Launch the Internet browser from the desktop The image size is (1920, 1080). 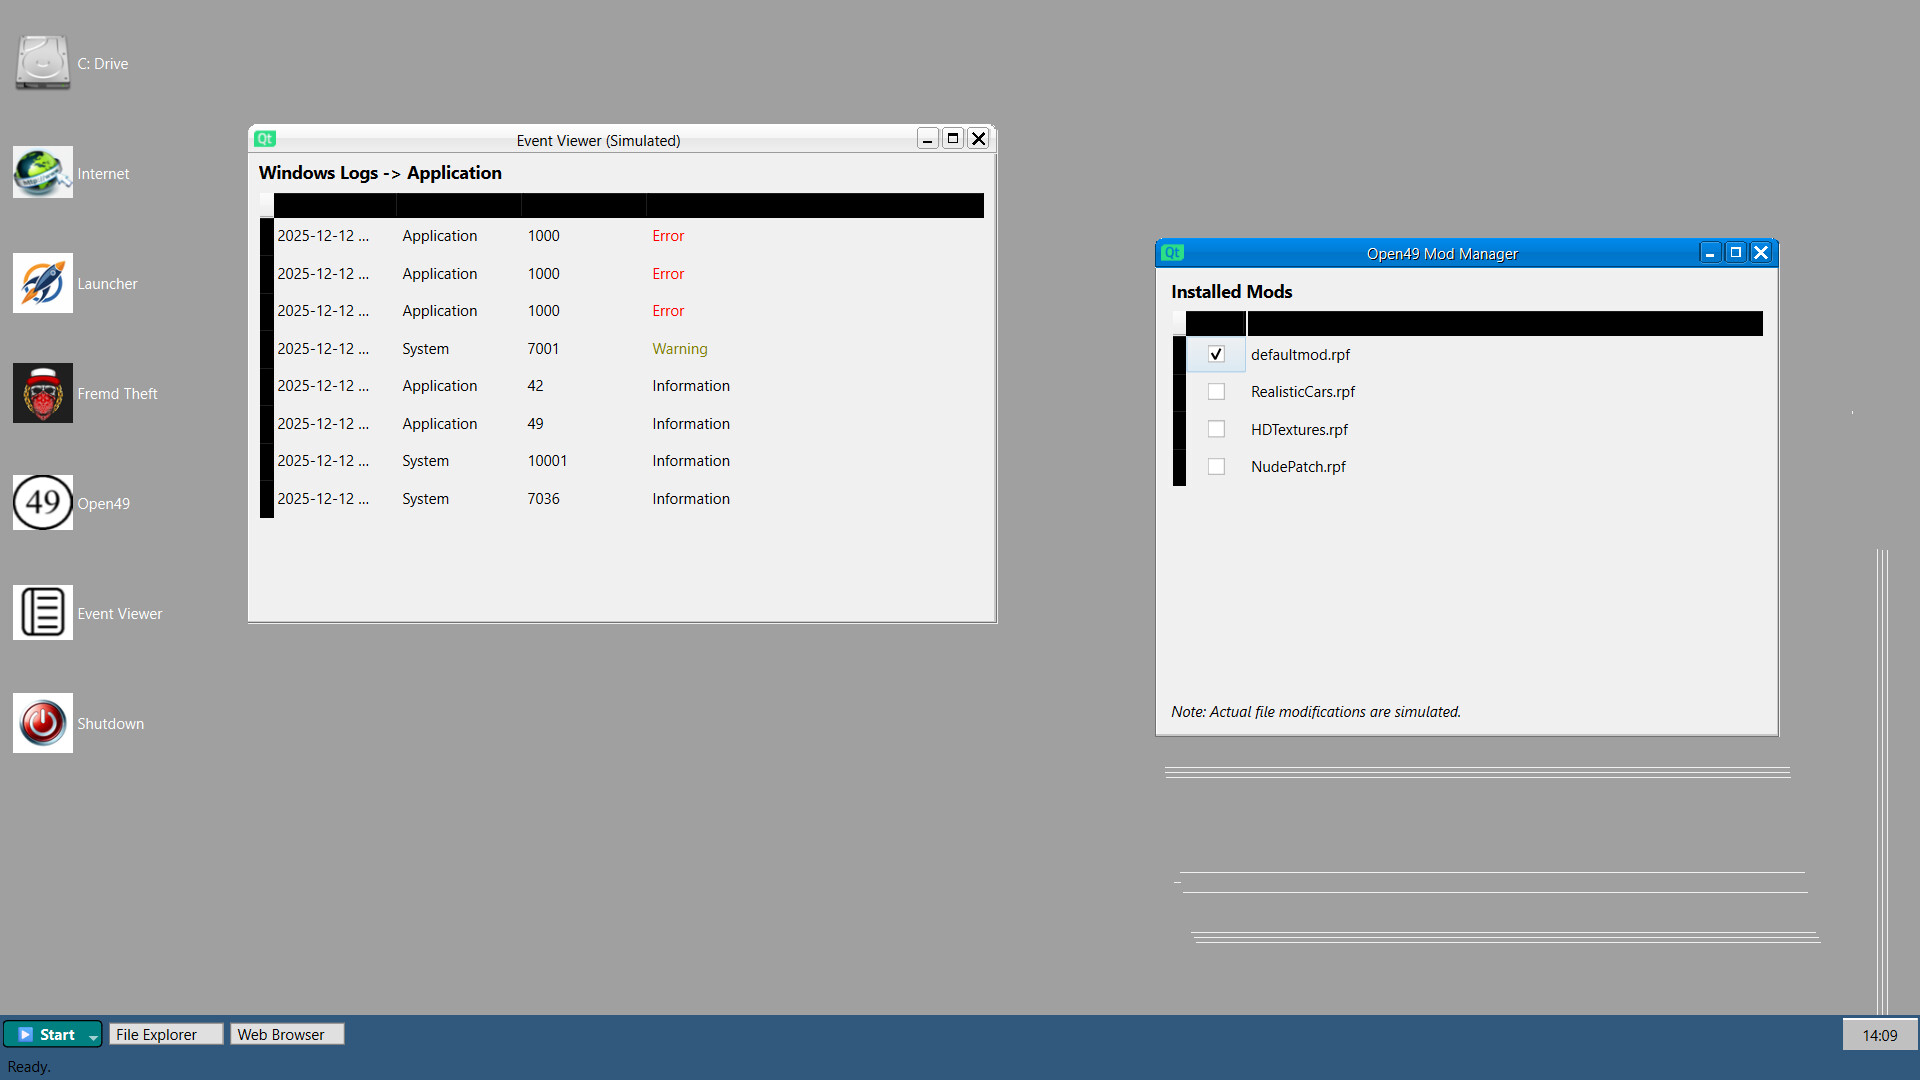[x=42, y=172]
